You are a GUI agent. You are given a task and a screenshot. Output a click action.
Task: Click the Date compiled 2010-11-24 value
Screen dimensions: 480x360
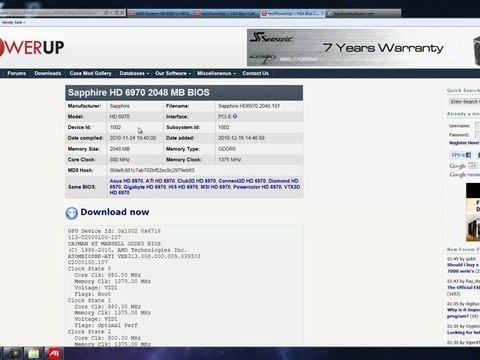pyautogui.click(x=133, y=138)
